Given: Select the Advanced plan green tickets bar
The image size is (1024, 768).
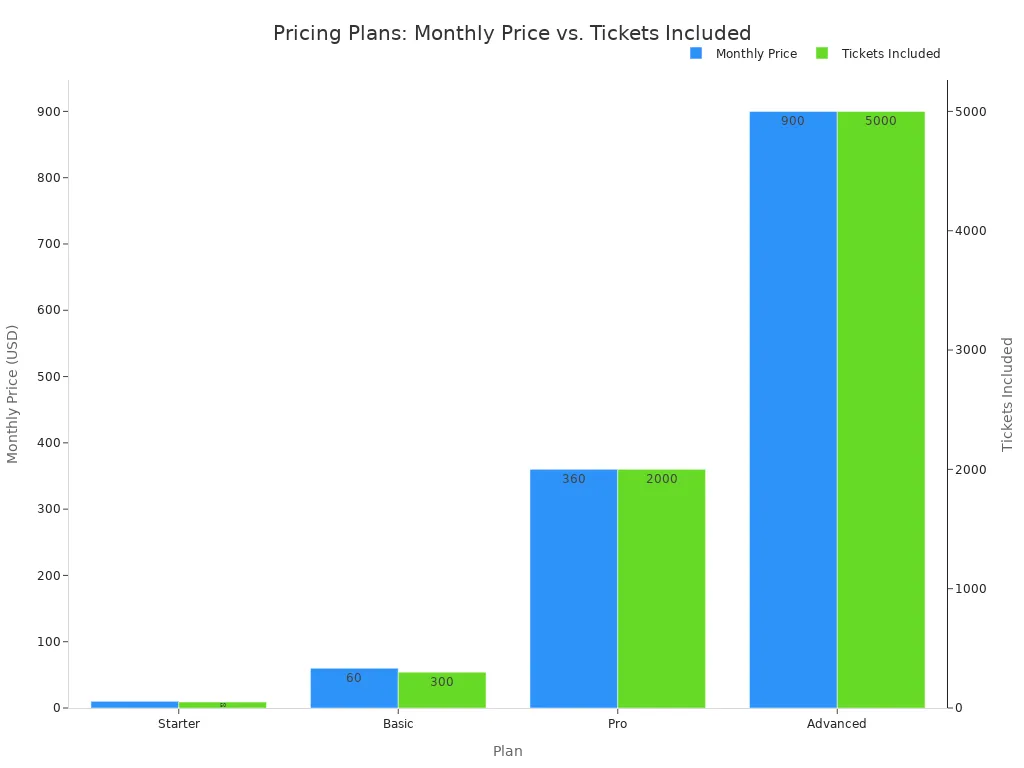Looking at the screenshot, I should [881, 410].
